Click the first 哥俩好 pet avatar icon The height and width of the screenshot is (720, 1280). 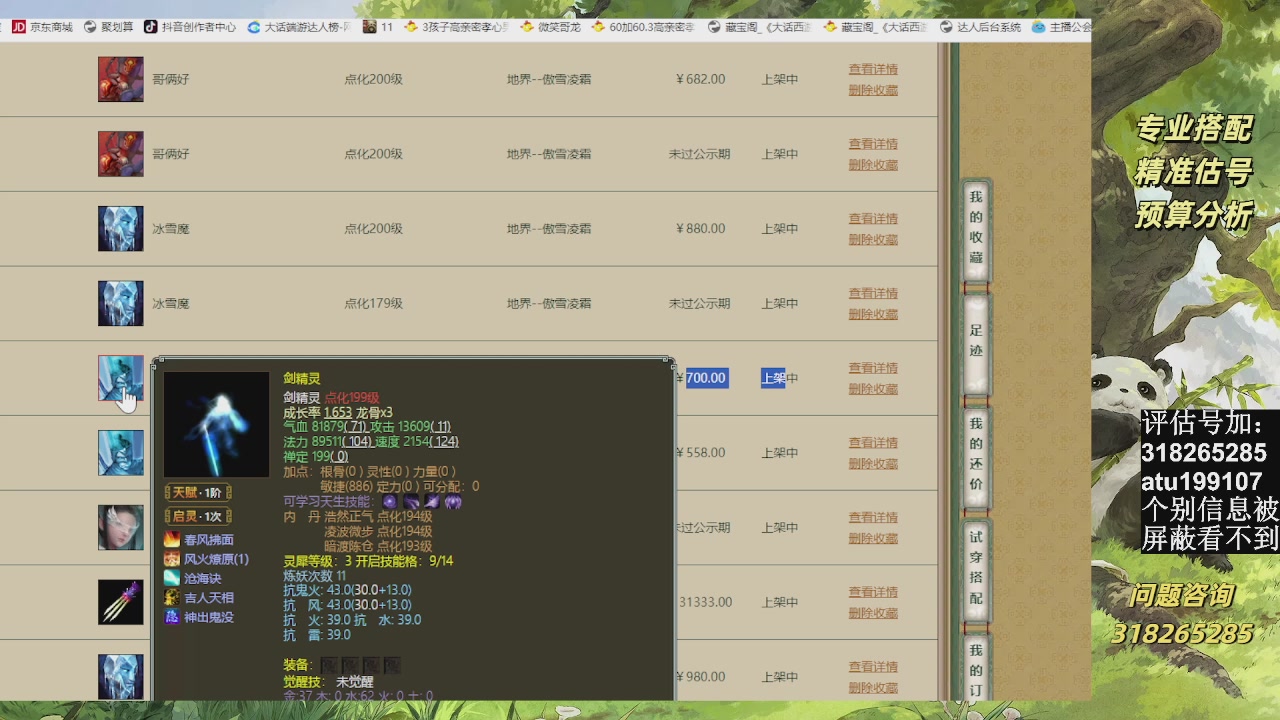[x=120, y=79]
